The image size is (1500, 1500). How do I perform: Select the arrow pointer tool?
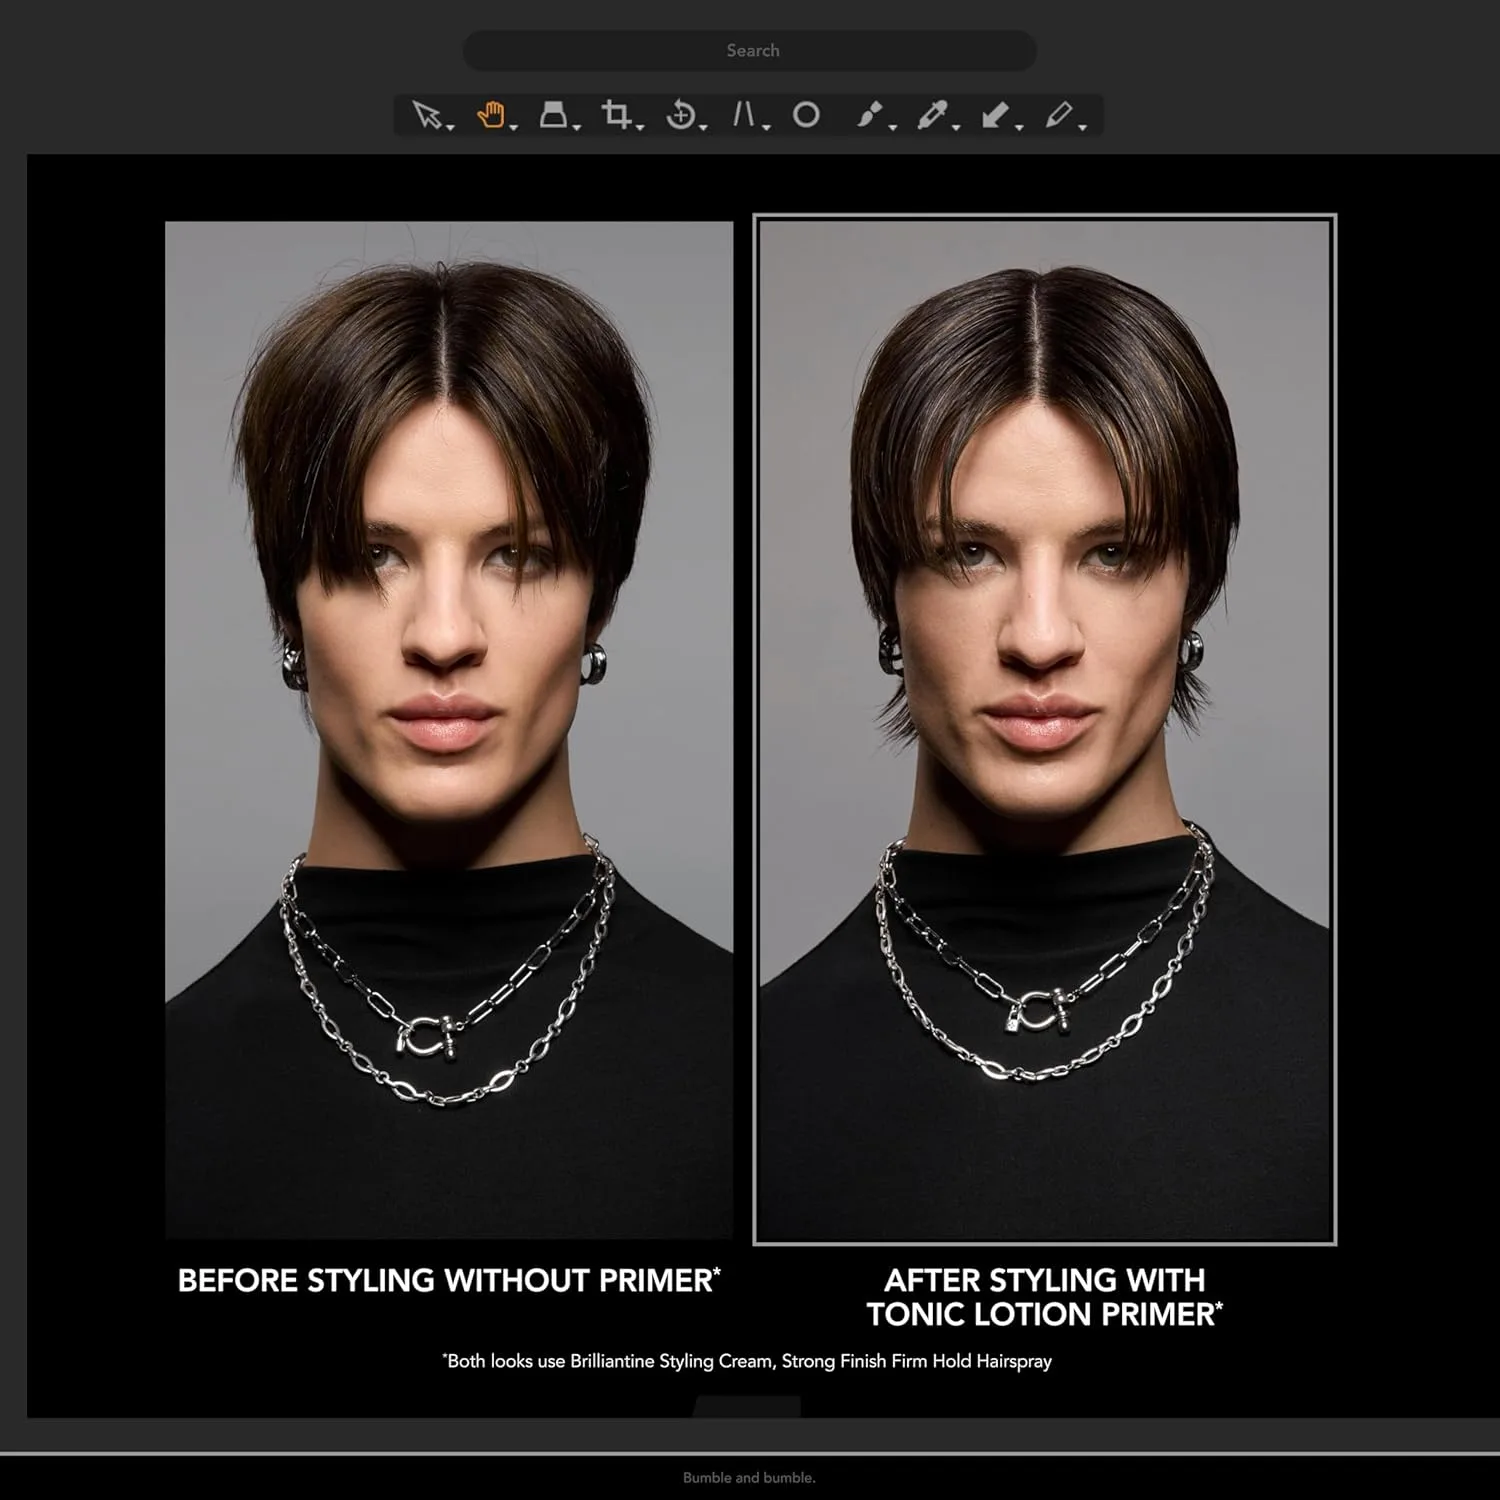click(x=427, y=115)
